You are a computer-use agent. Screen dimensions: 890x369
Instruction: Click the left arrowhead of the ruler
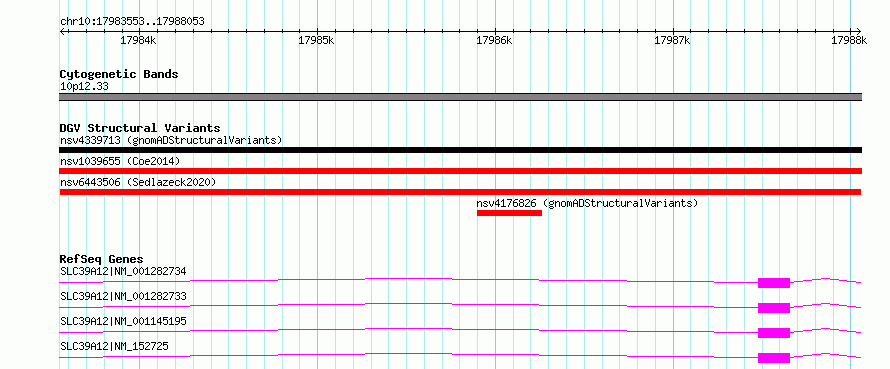coord(62,31)
